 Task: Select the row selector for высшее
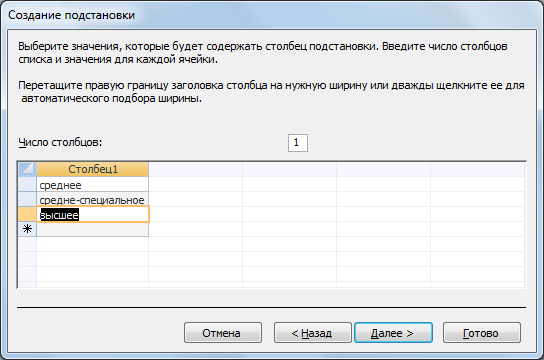27,214
